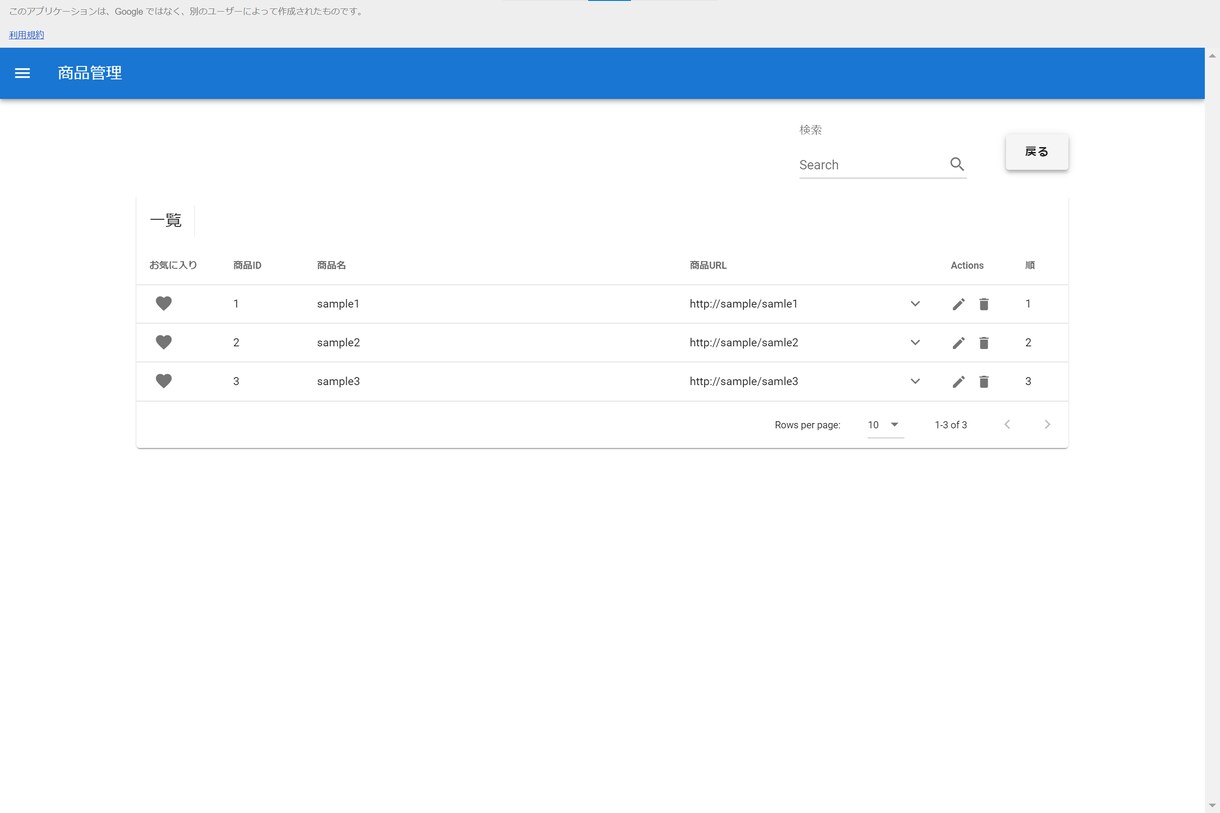This screenshot has height=813, width=1220.
Task: Open the 利用規約 link
Action: pyautogui.click(x=26, y=35)
